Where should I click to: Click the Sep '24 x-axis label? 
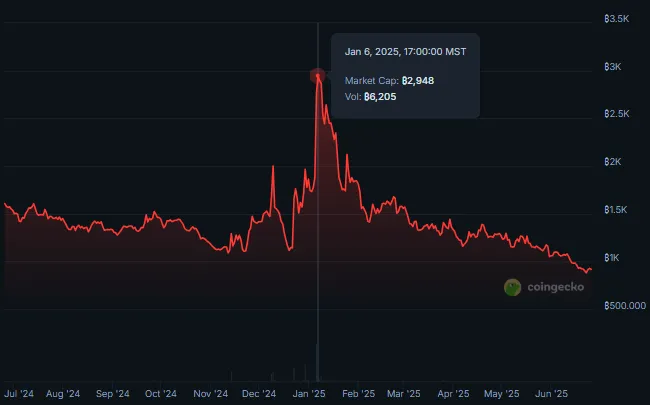pos(112,393)
